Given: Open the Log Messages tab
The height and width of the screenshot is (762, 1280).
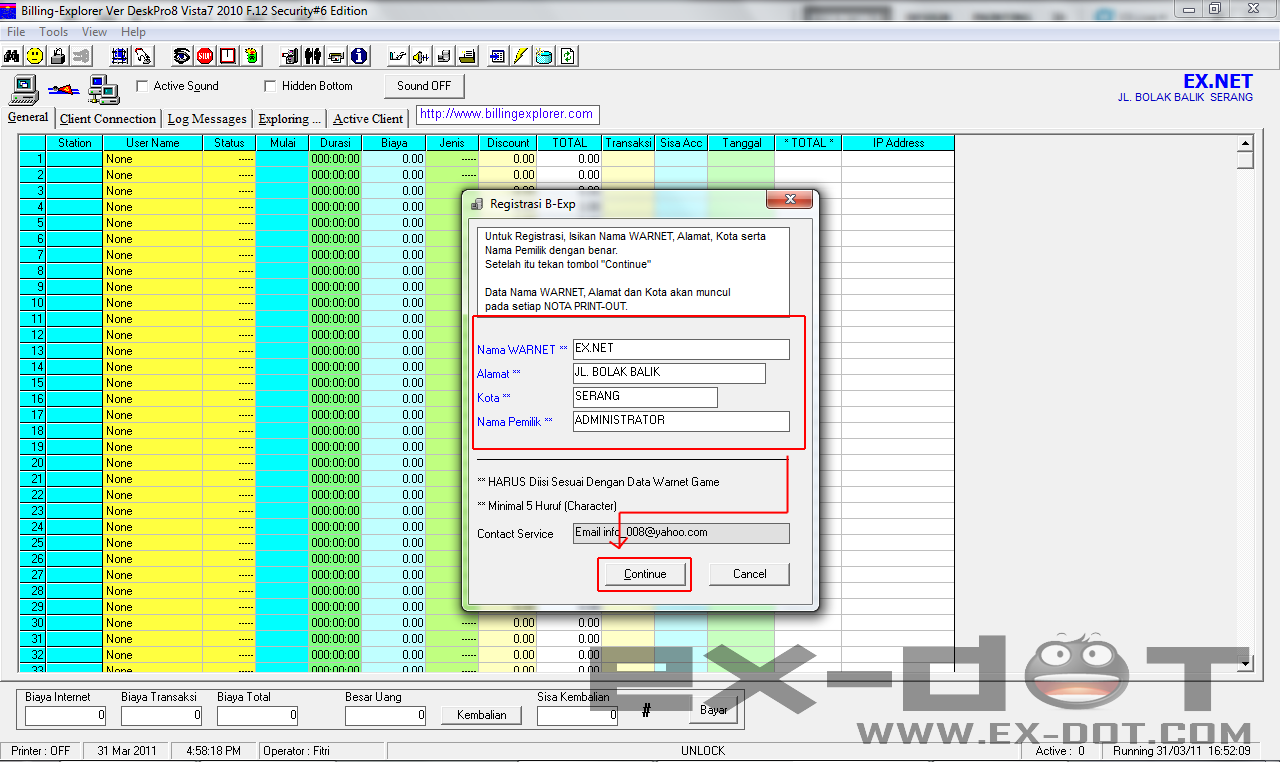Looking at the screenshot, I should [207, 118].
